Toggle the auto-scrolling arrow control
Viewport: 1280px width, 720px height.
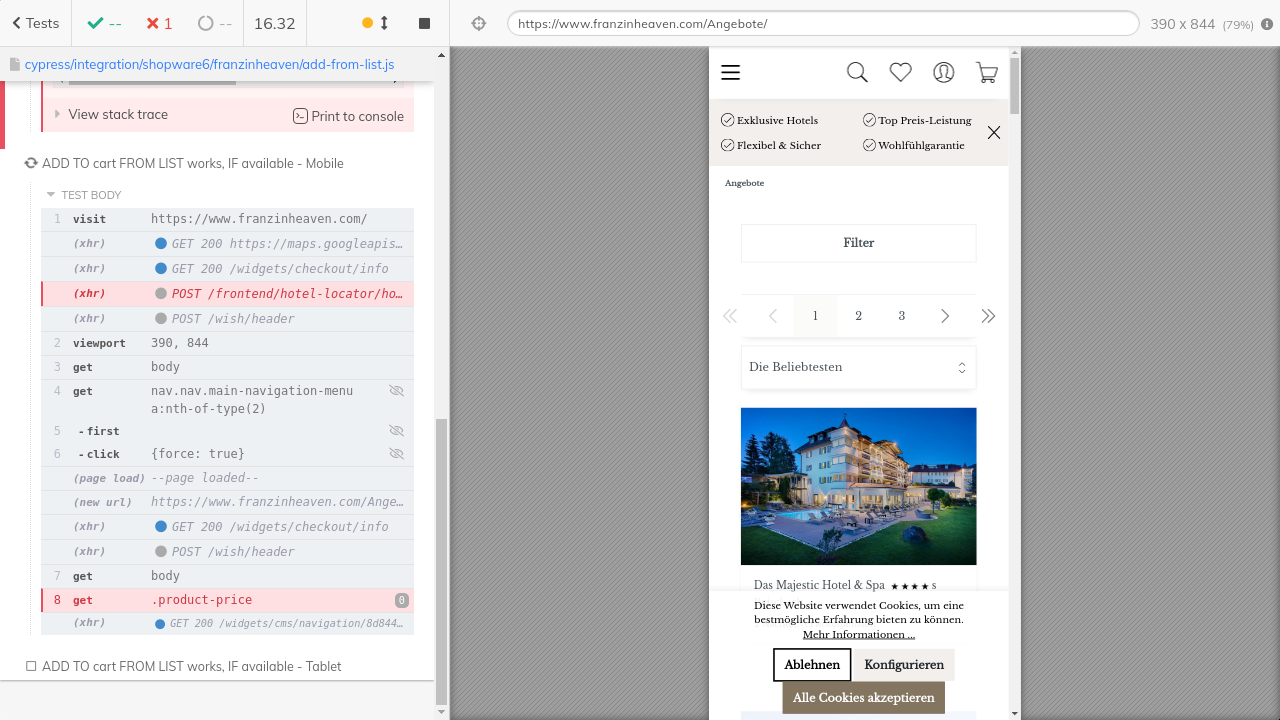[383, 23]
